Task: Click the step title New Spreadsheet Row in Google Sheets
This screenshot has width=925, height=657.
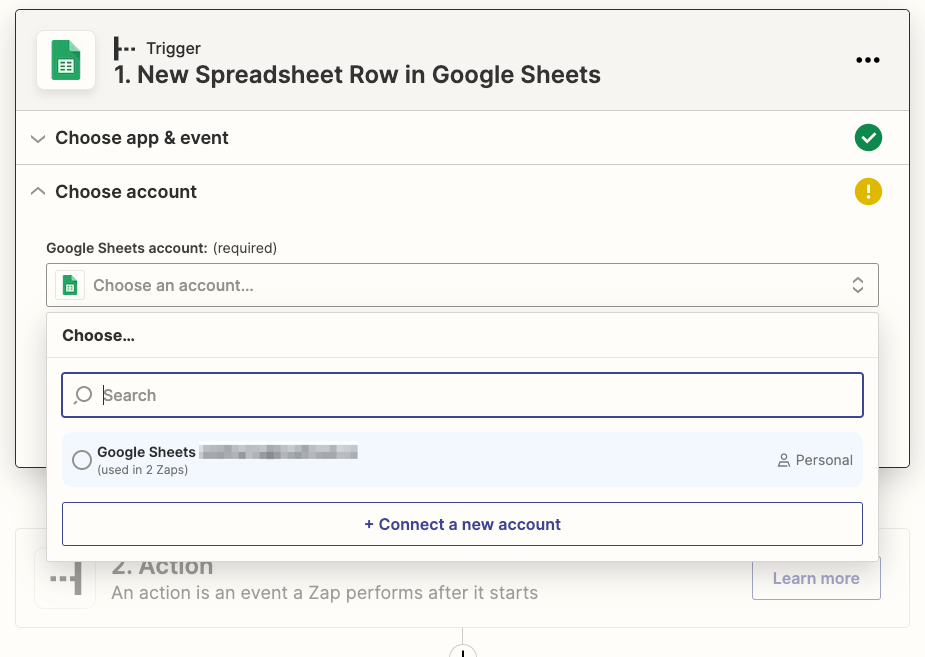Action: click(x=357, y=75)
